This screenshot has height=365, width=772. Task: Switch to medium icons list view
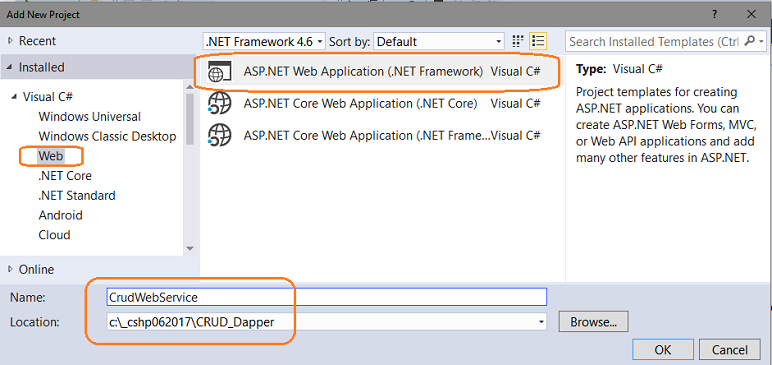coord(539,41)
